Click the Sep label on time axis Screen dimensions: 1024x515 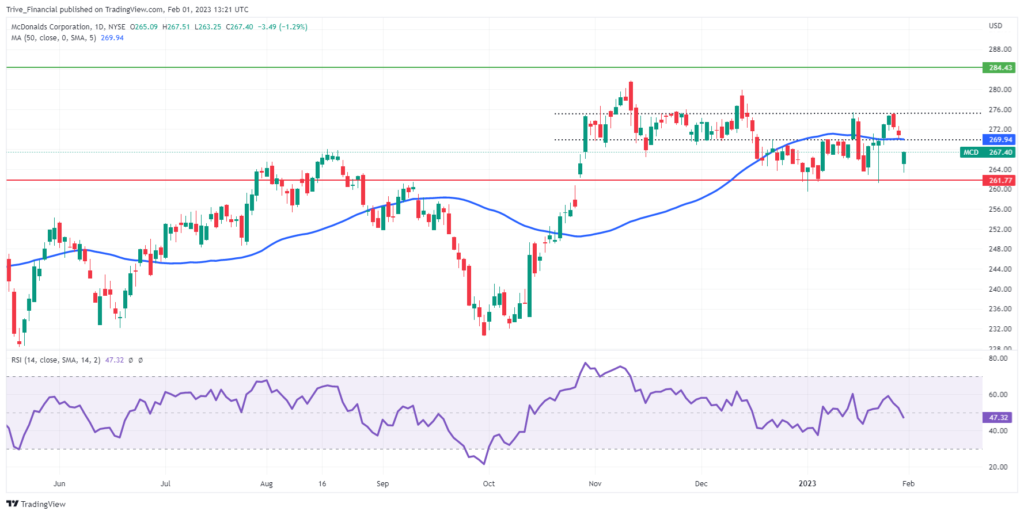383,485
